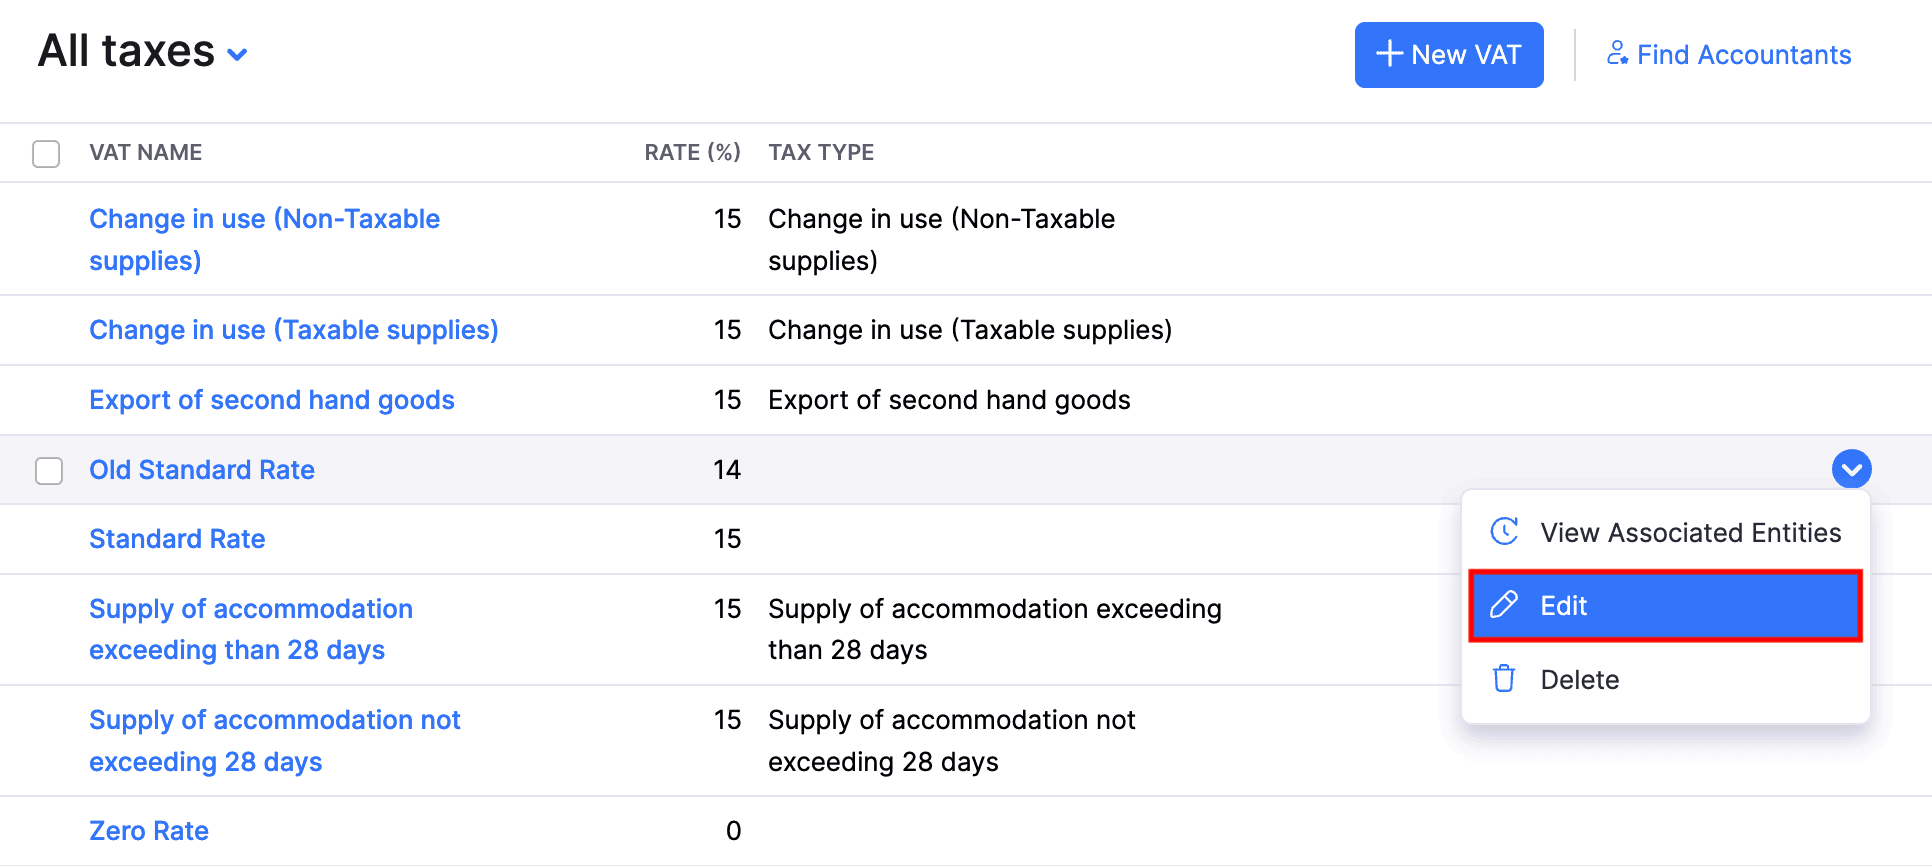Choose Delete from the context menu
Screen dimensions: 1932x866
(1579, 680)
